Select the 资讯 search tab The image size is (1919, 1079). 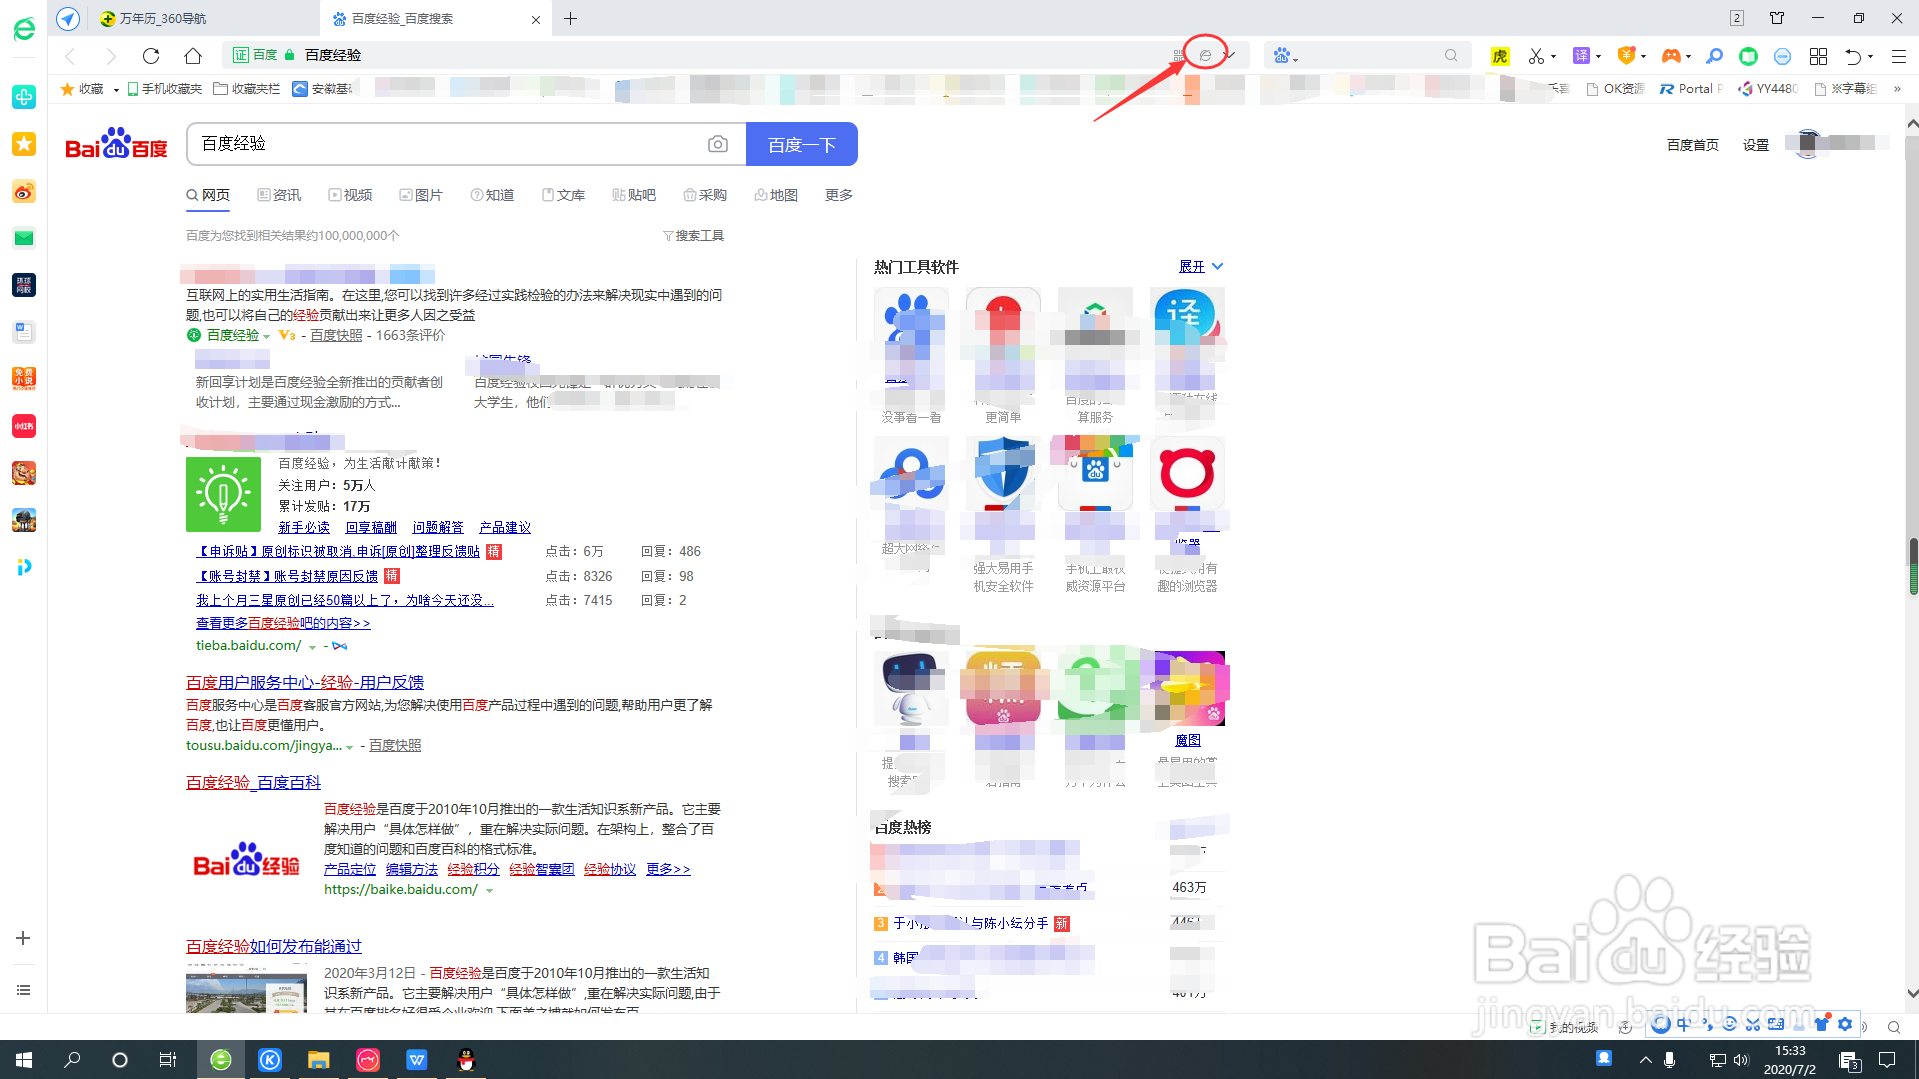tap(279, 195)
